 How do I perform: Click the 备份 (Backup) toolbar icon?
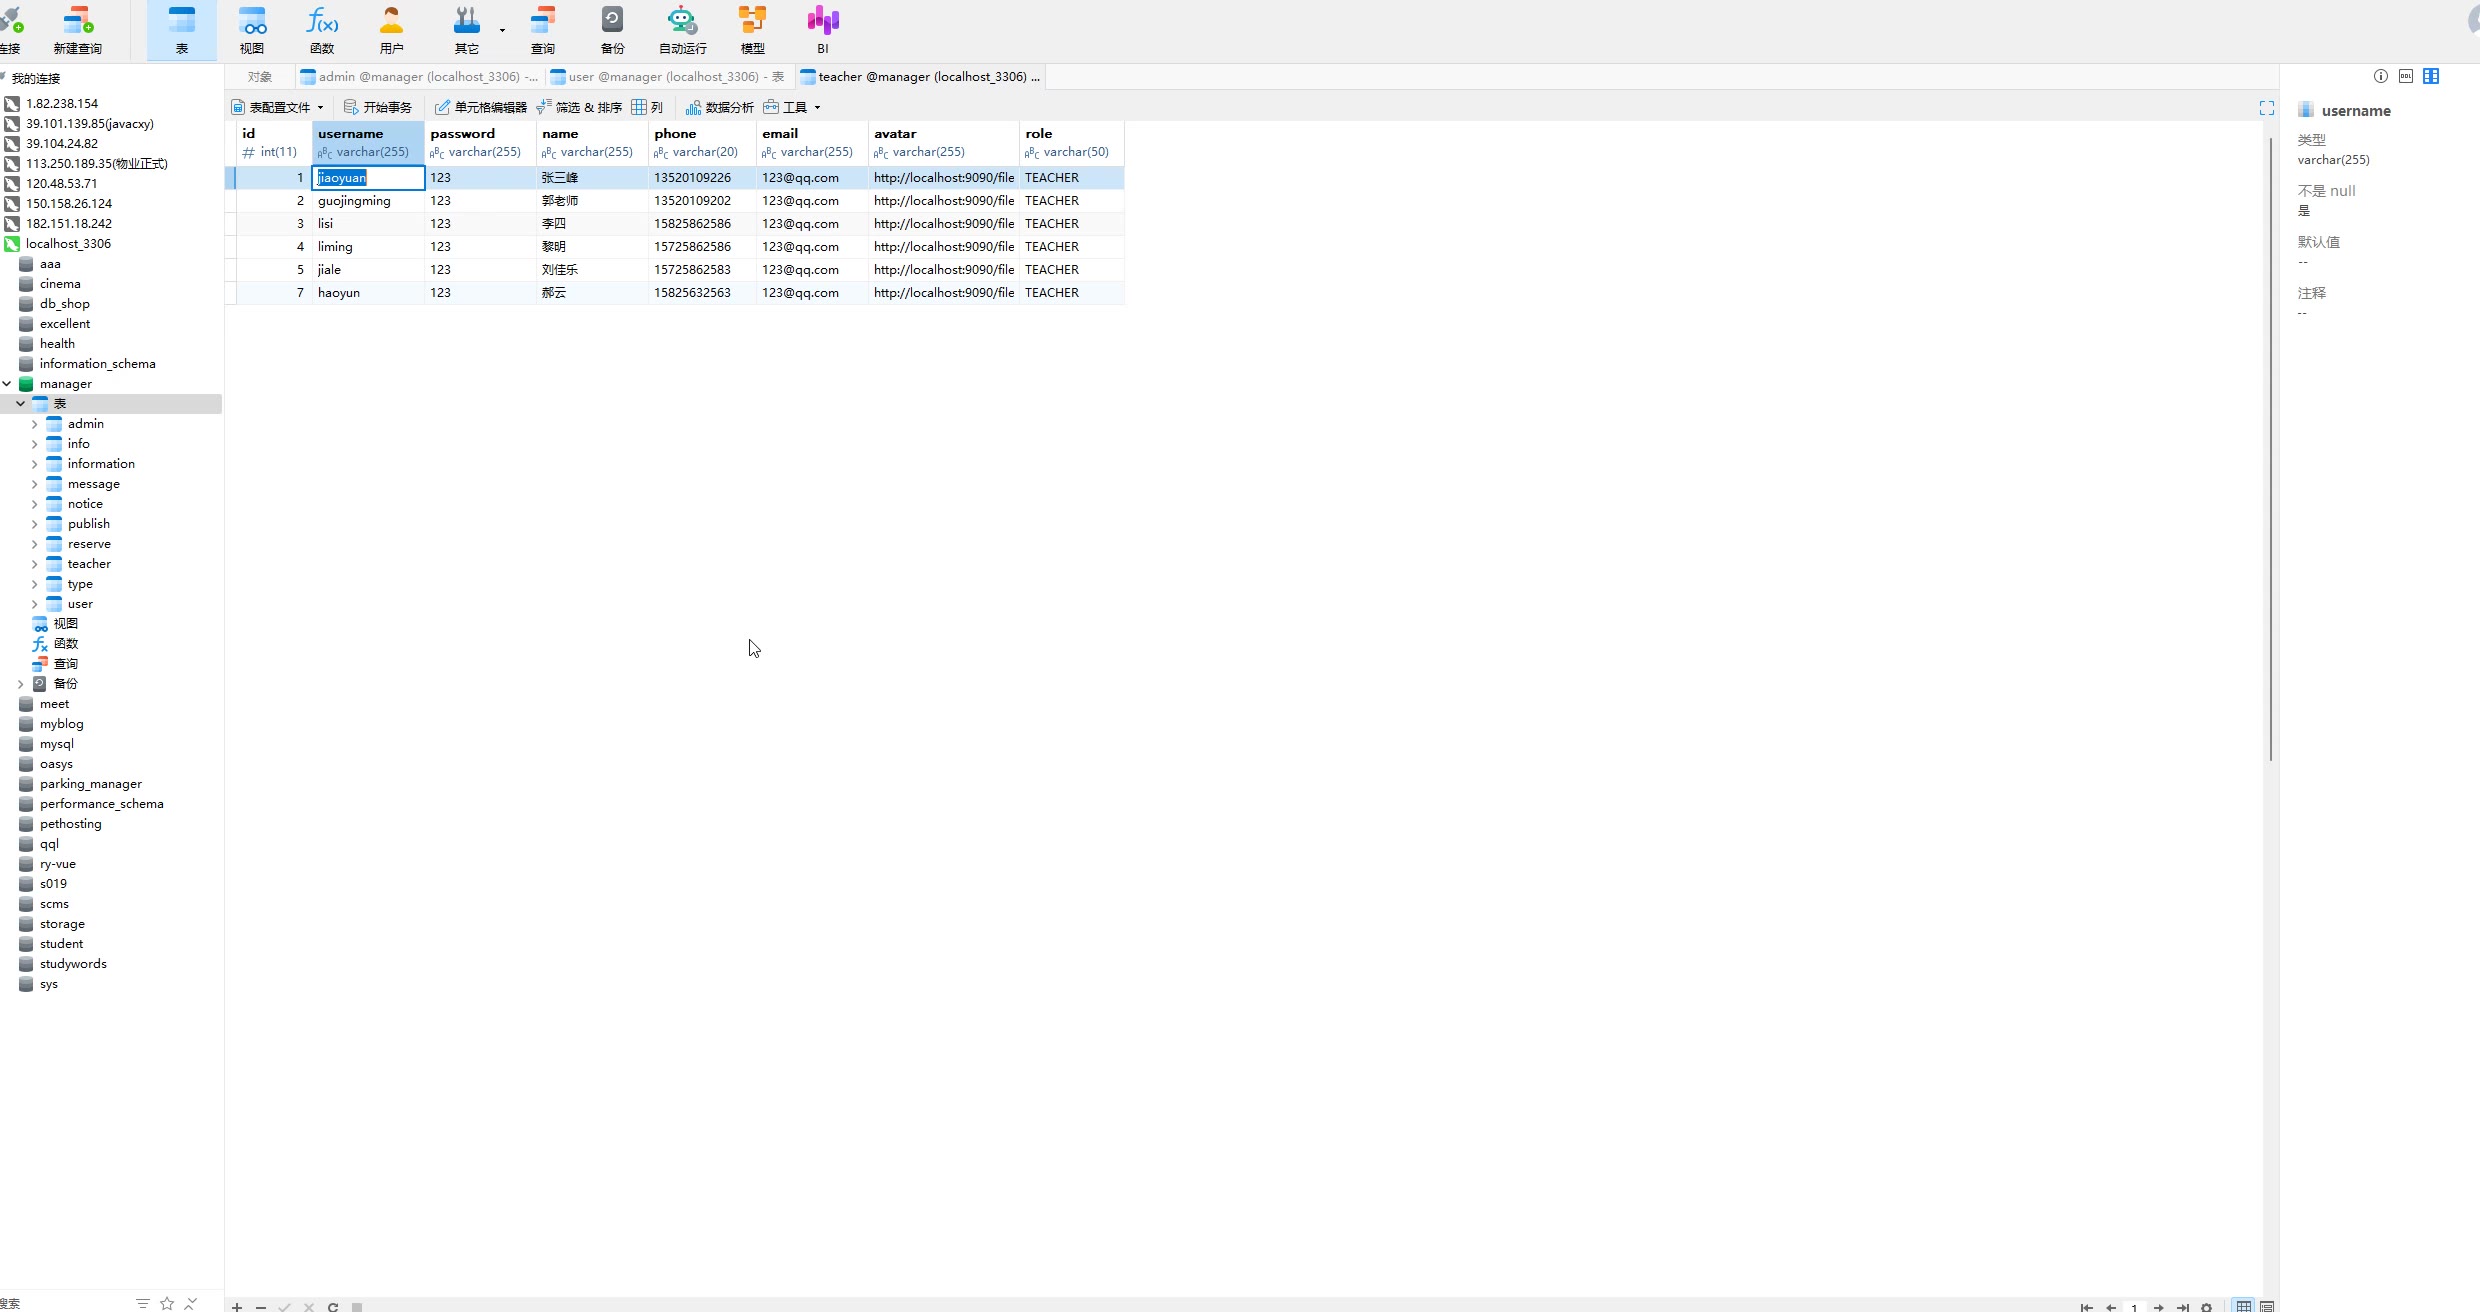pyautogui.click(x=612, y=30)
